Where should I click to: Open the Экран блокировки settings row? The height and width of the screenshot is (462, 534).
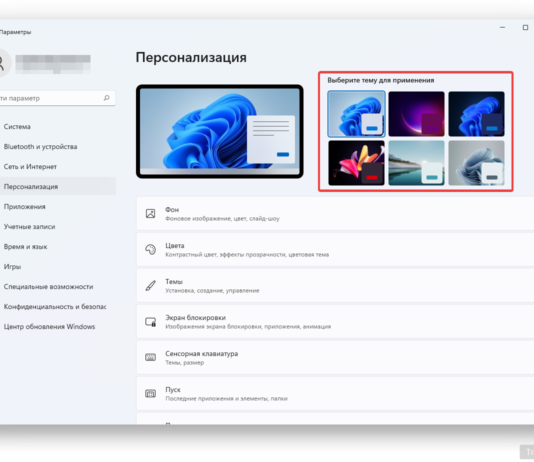pyautogui.click(x=335, y=322)
